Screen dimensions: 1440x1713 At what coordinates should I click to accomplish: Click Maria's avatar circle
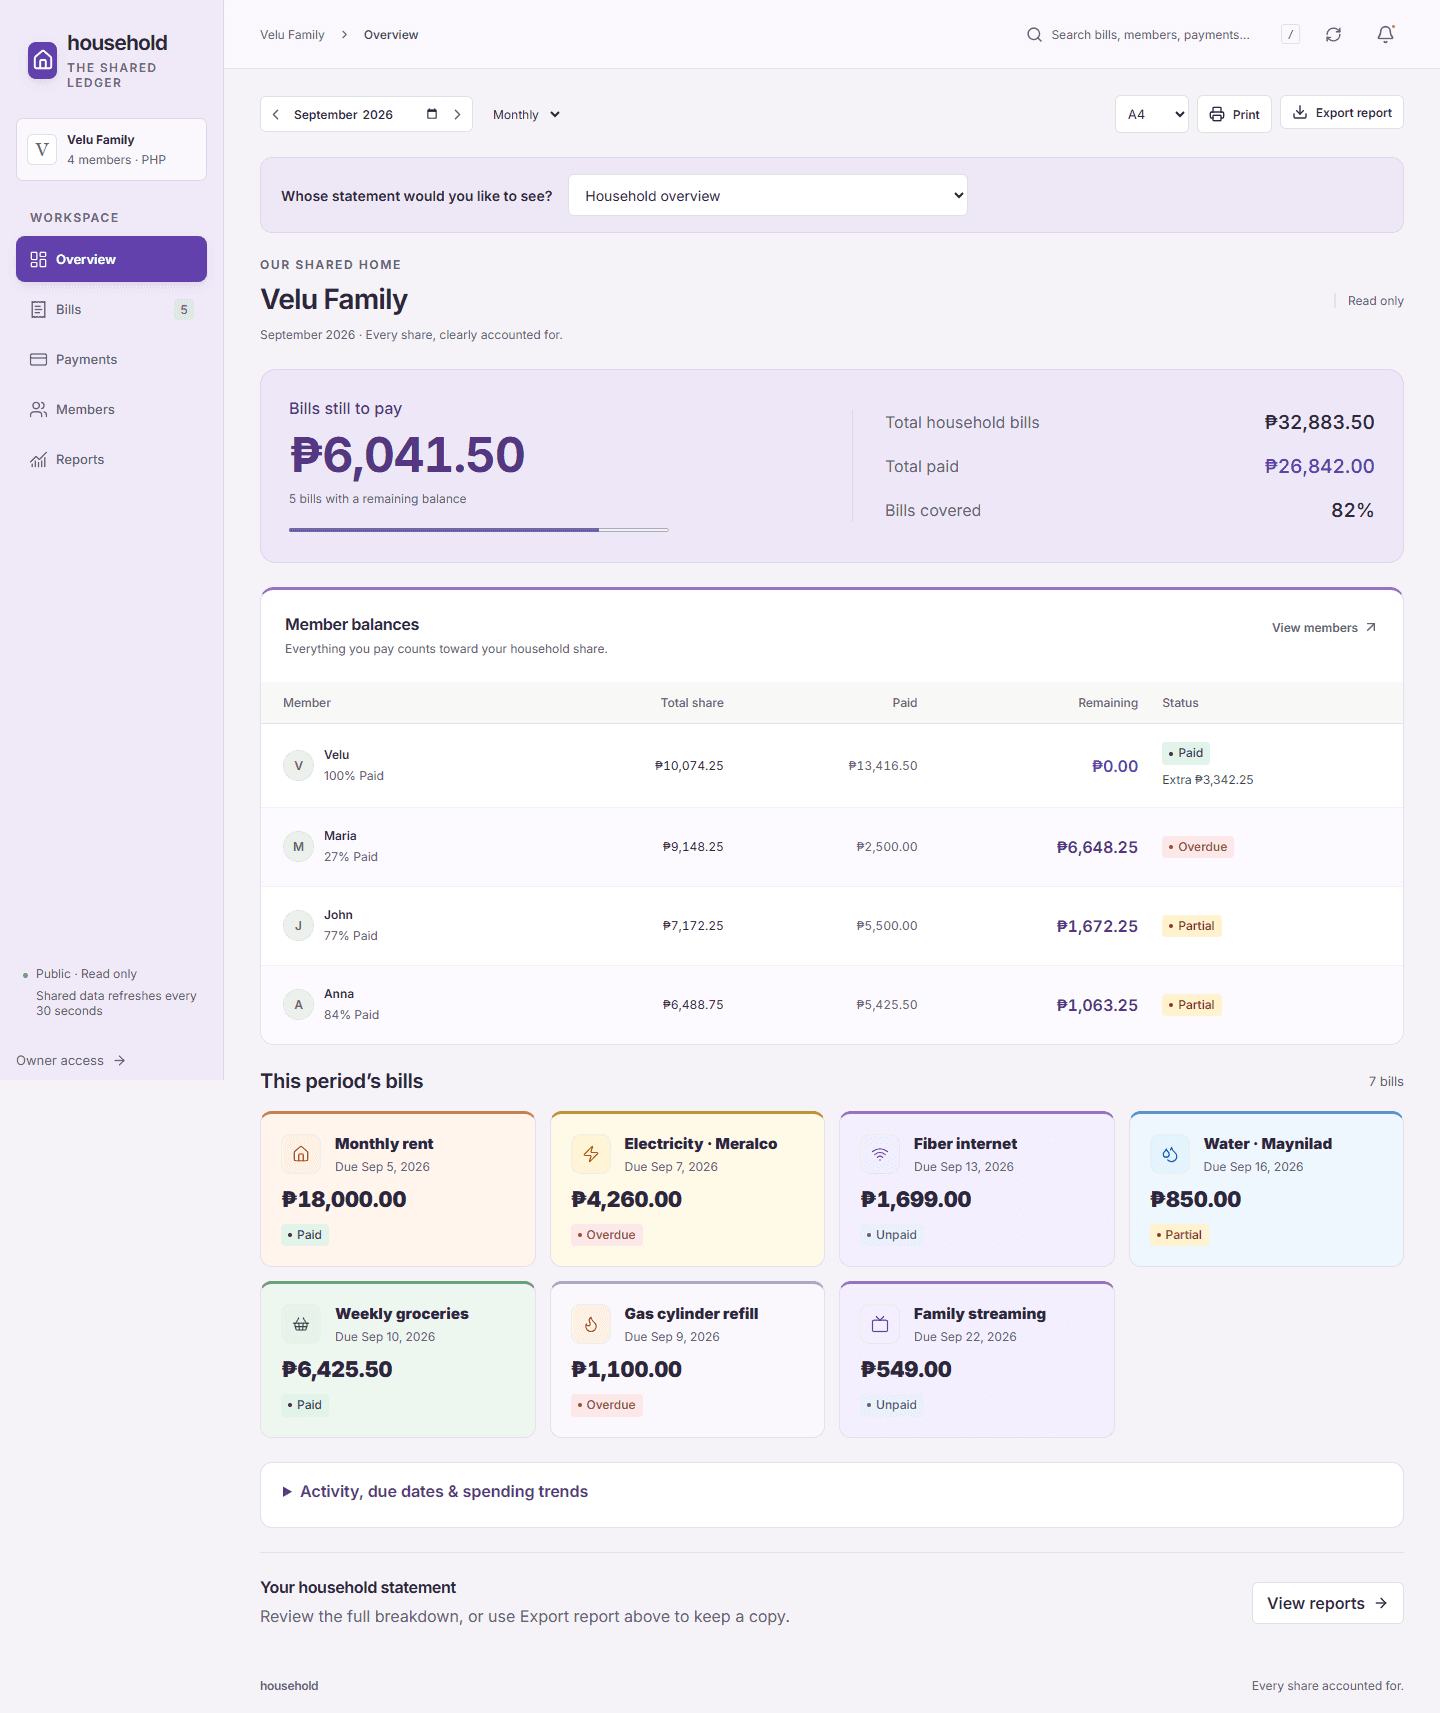tap(298, 847)
